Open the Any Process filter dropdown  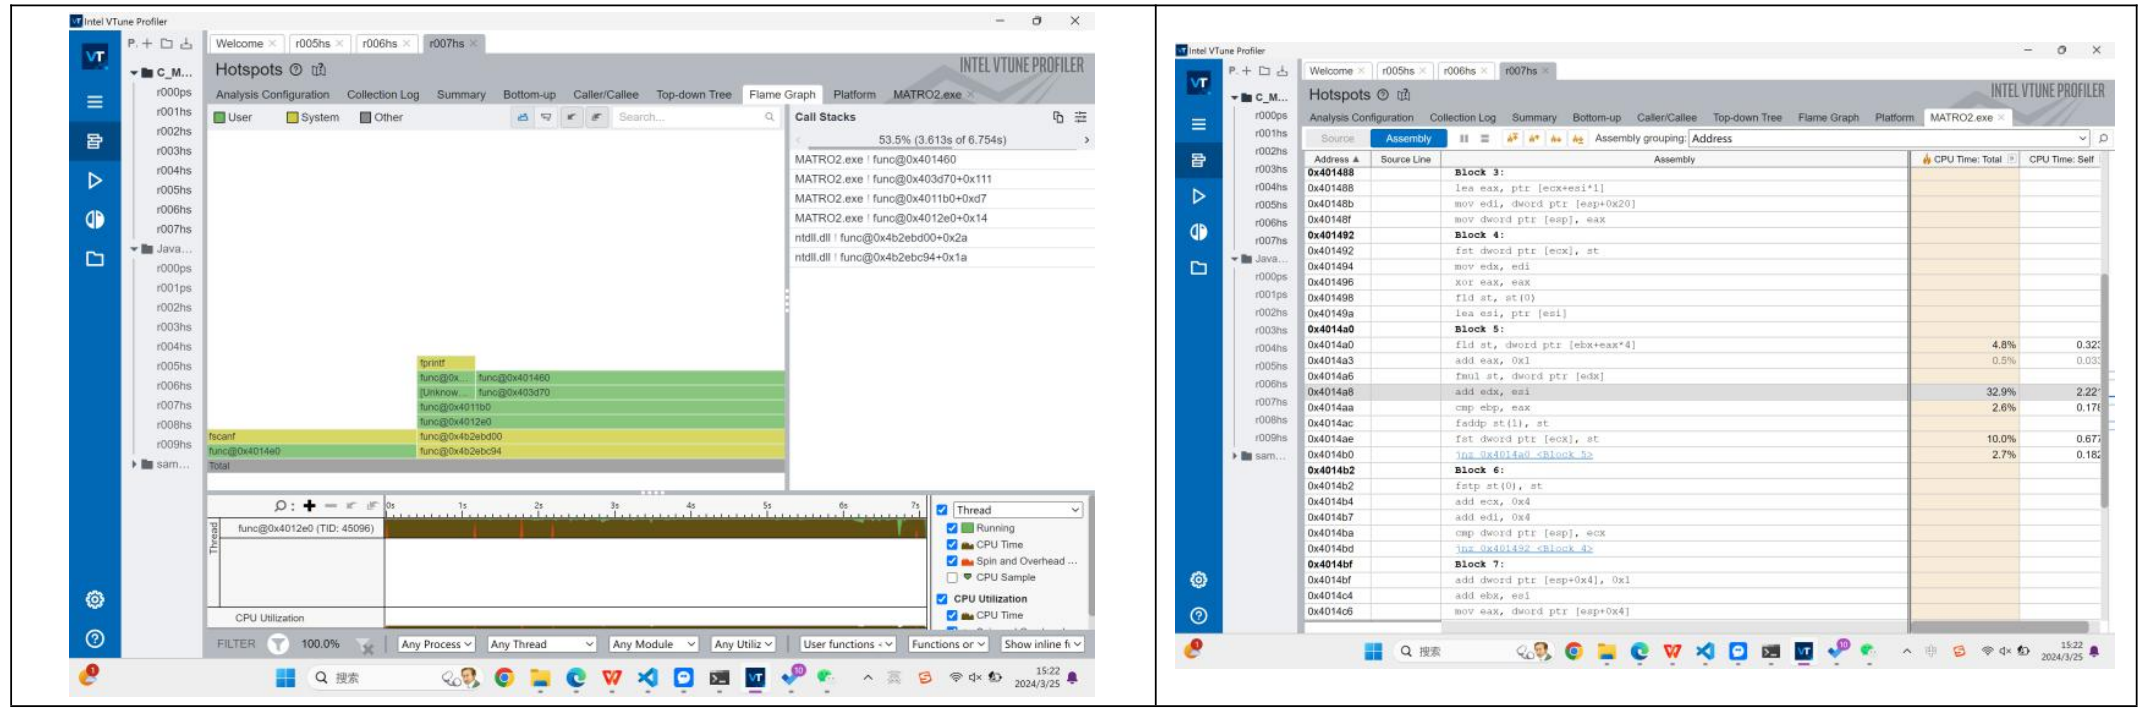click(x=436, y=644)
